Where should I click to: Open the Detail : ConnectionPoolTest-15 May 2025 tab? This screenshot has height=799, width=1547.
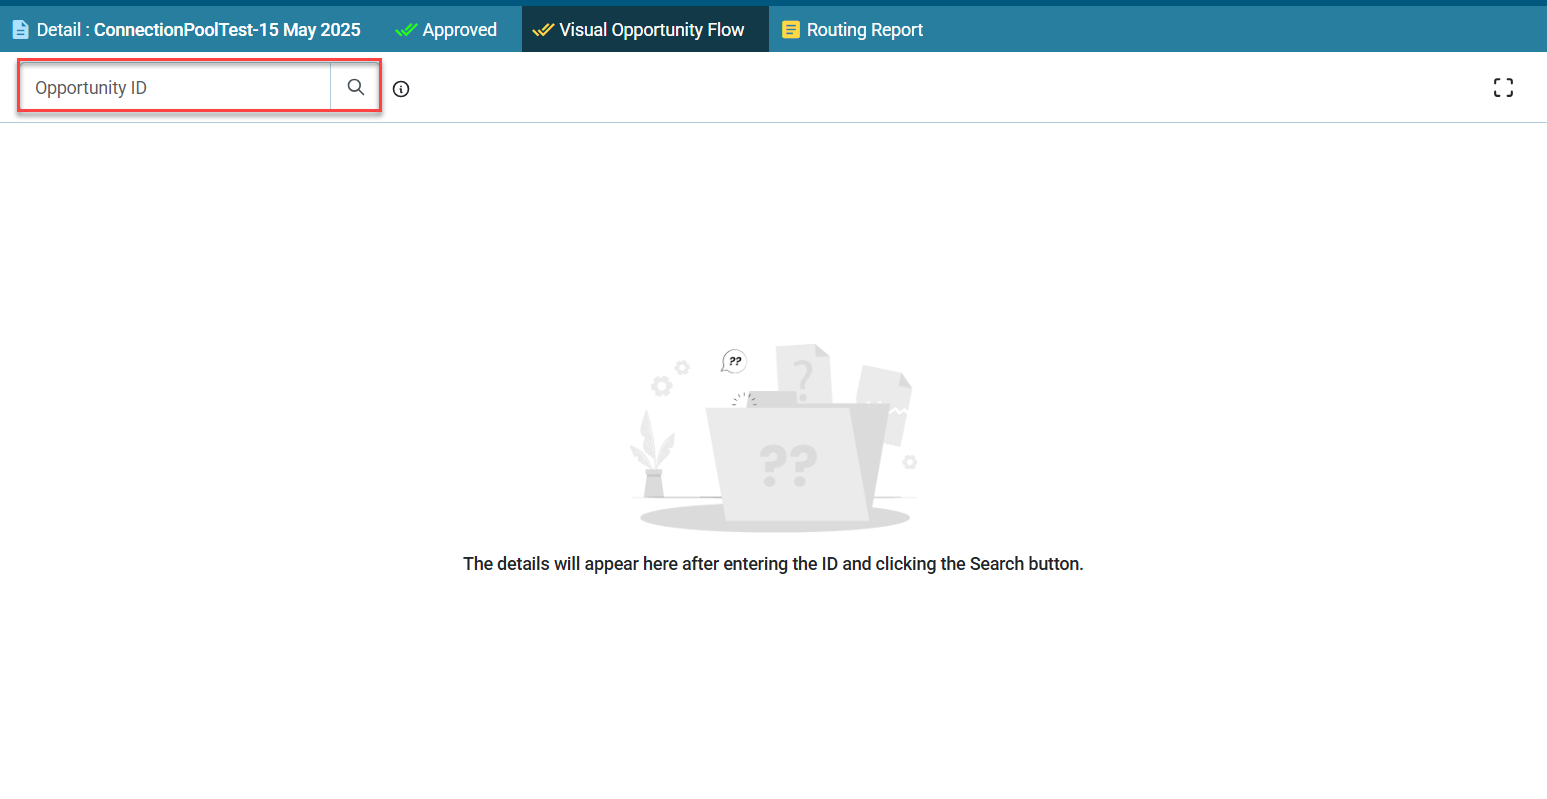198,30
